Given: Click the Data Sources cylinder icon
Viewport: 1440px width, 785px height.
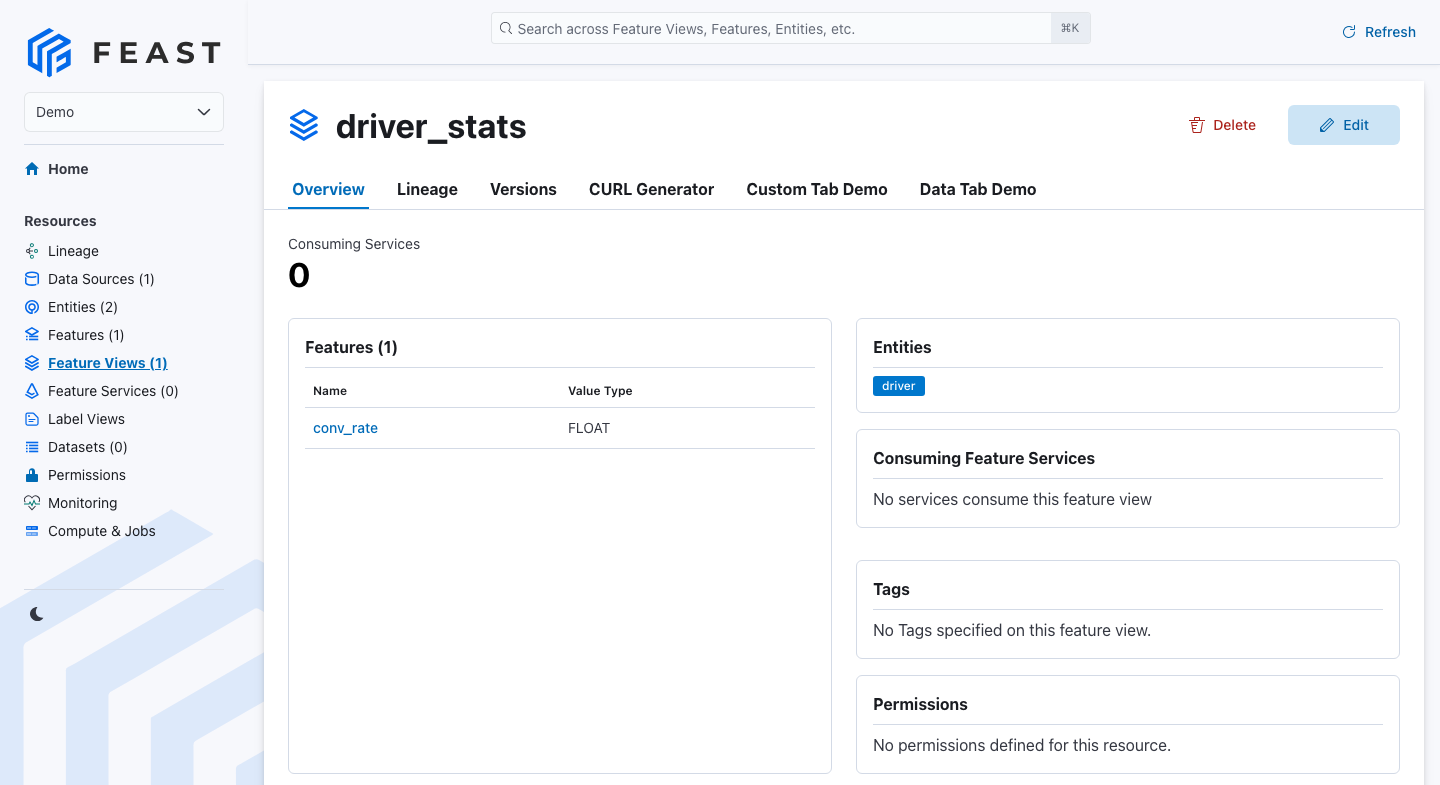Looking at the screenshot, I should 32,279.
